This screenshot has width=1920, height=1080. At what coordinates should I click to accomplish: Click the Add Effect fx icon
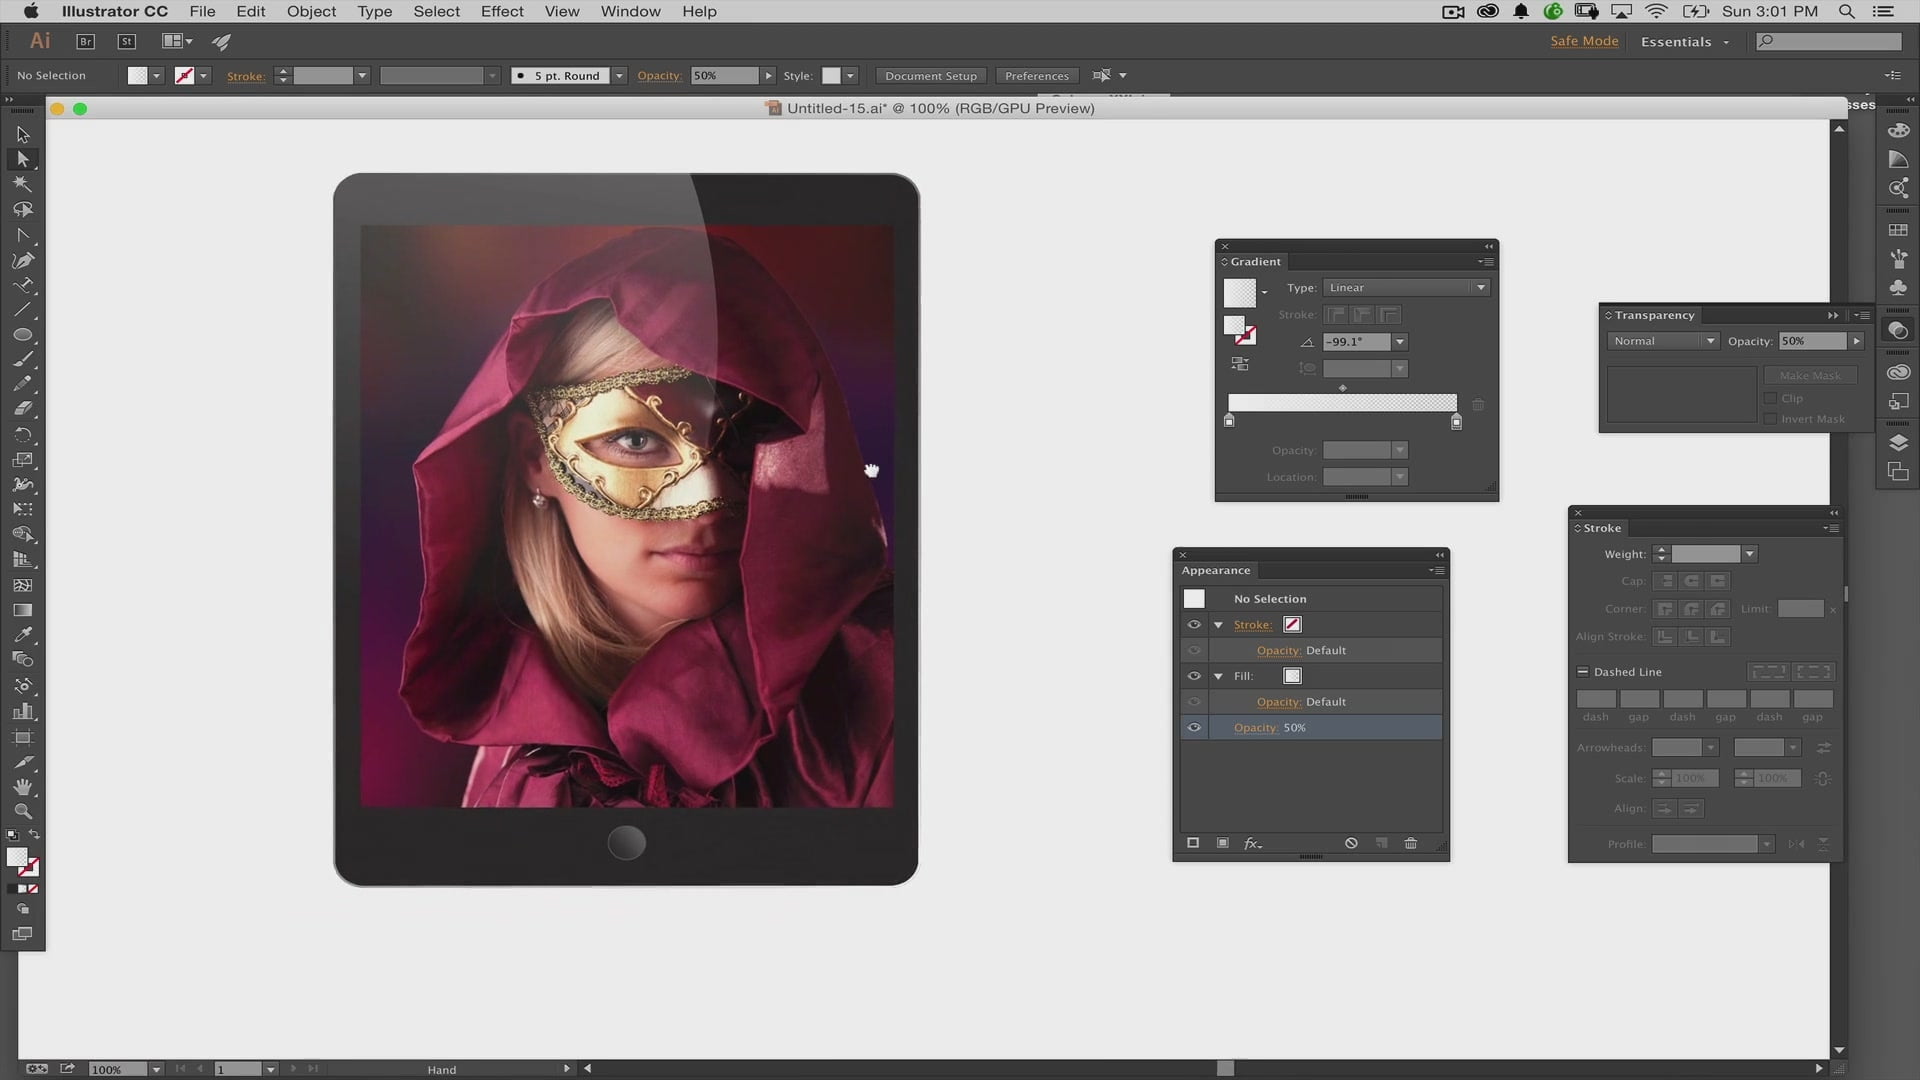coord(1253,843)
